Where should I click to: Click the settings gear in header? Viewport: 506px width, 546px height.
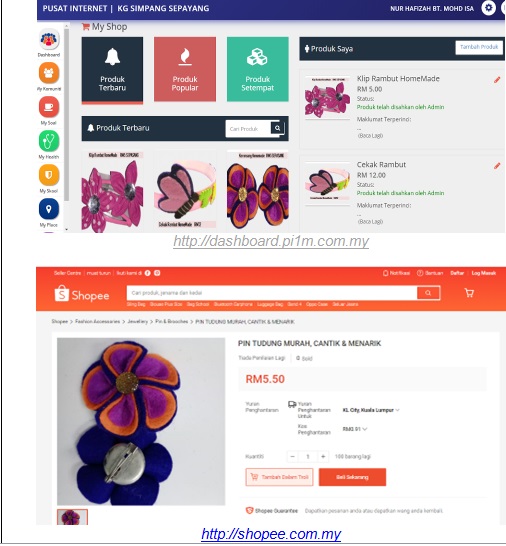[x=489, y=8]
